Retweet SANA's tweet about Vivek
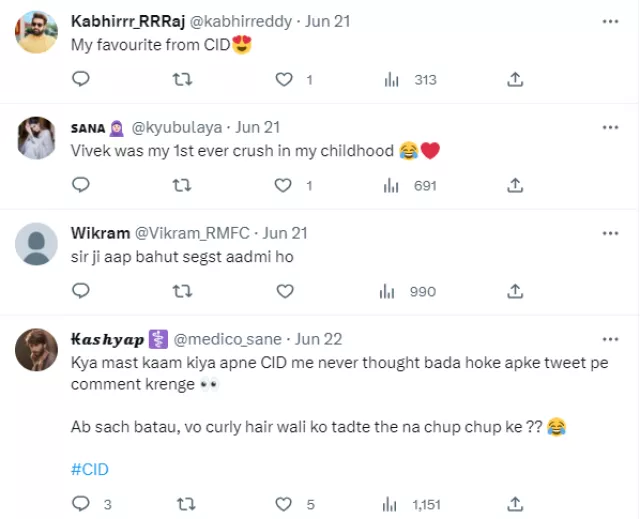 point(182,185)
